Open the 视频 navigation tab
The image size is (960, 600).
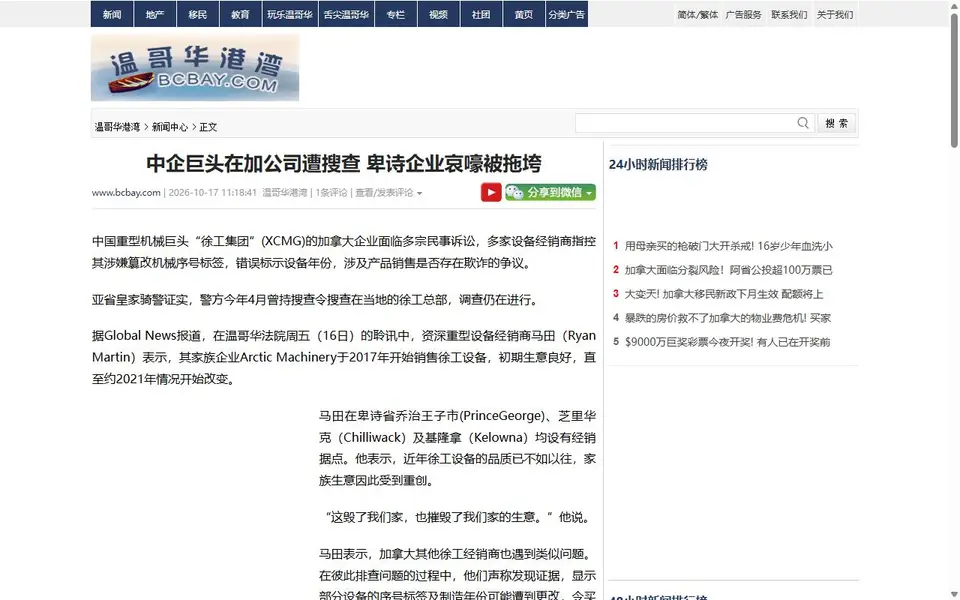coord(439,14)
